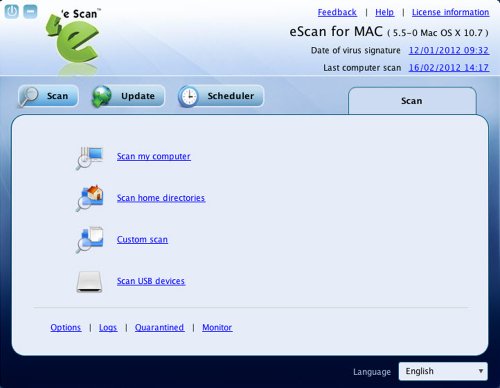Open the Quarantined link
The width and height of the screenshot is (500, 388).
[x=159, y=328]
